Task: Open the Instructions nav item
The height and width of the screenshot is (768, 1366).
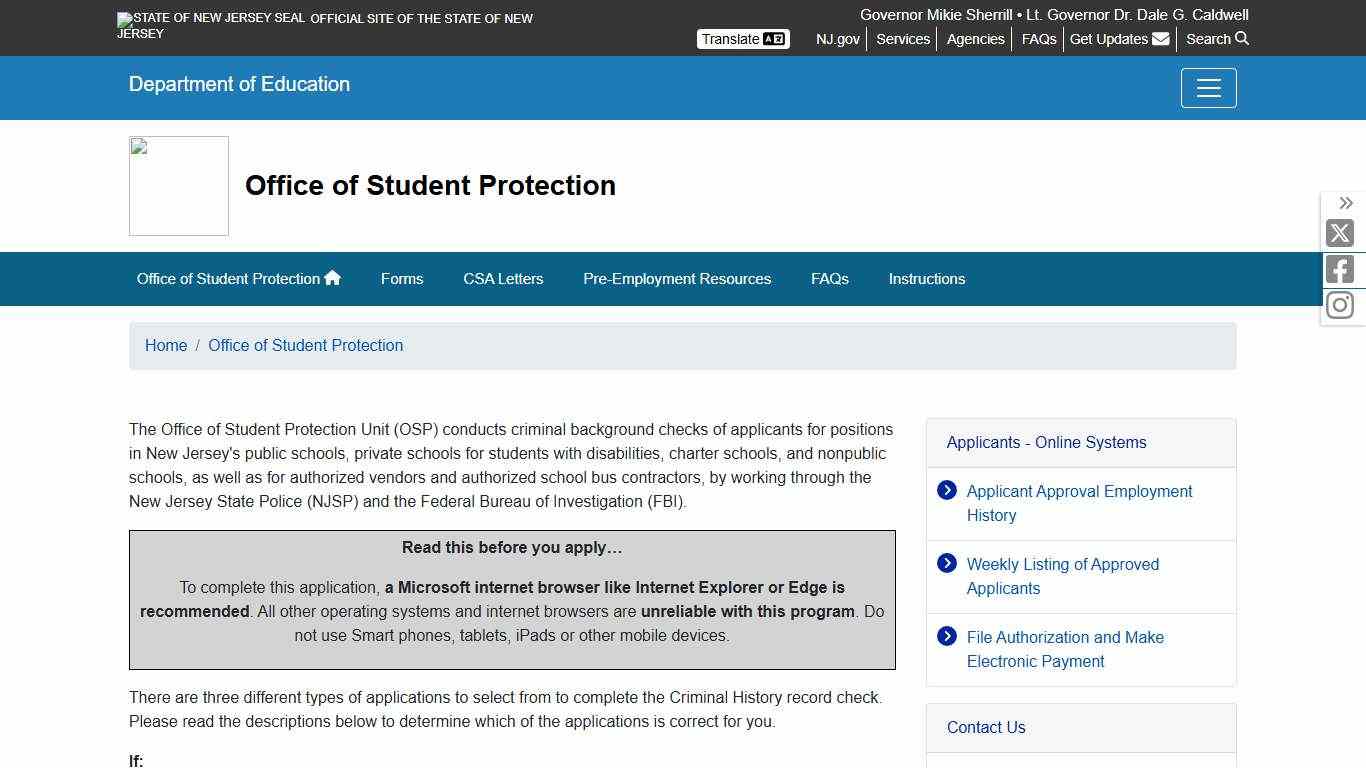Action: [927, 279]
